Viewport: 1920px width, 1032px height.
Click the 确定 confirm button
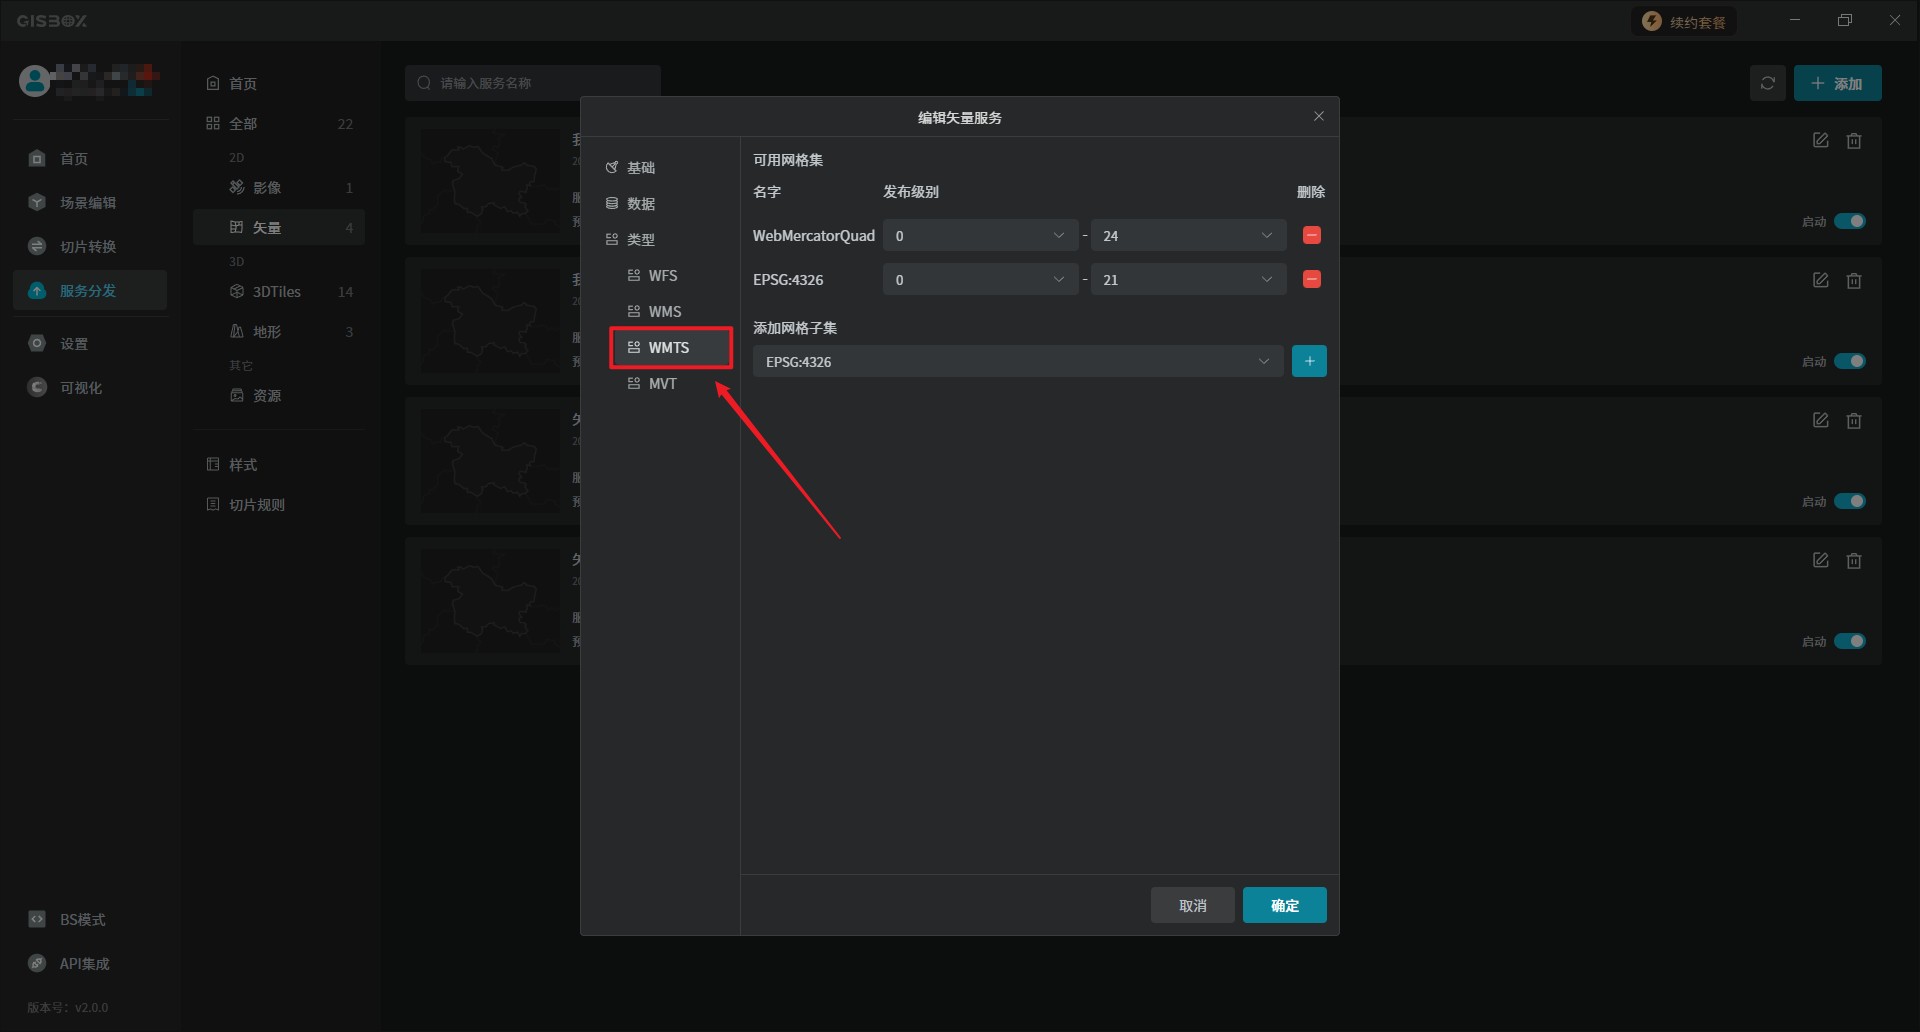(1284, 905)
